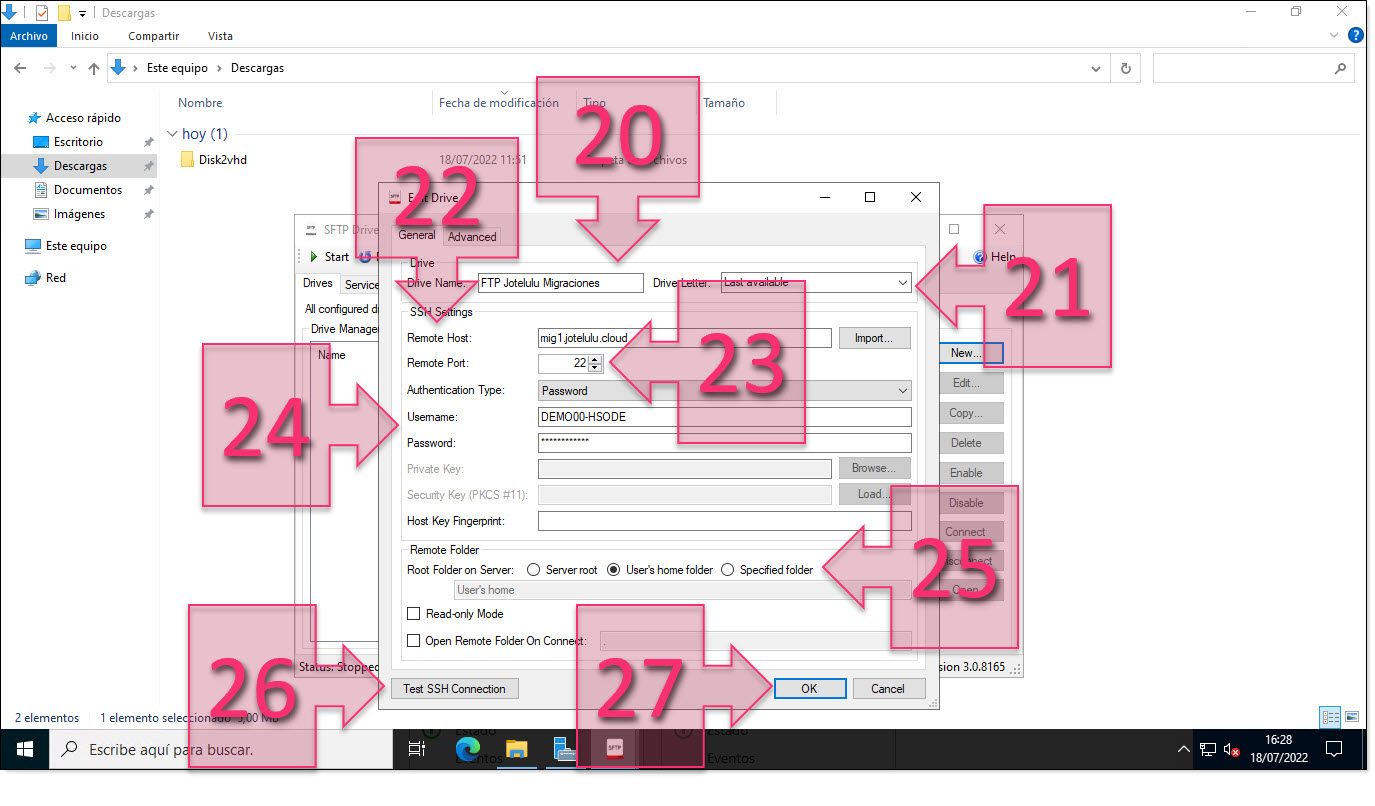Switch to the Advanced tab in Edit Drive
Screen dimensions: 1375x806
click(472, 237)
